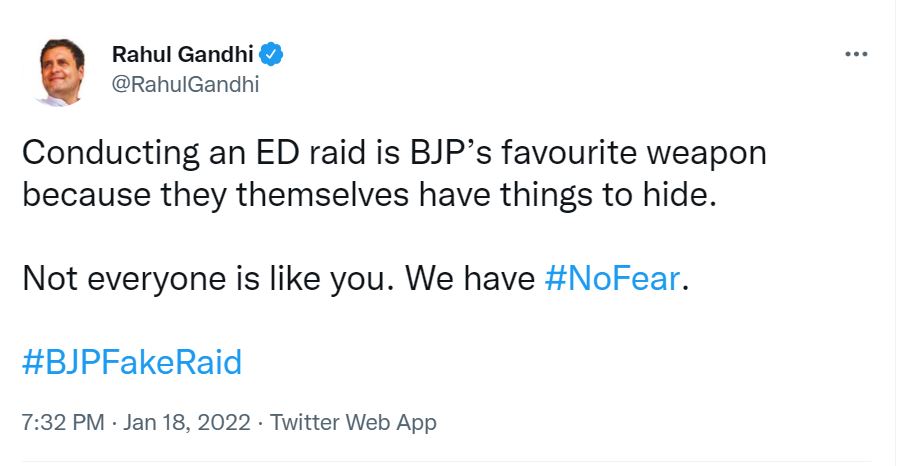Click the 7:32 PM timestamp
Image resolution: width=897 pixels, height=466 pixels.
coord(62,422)
